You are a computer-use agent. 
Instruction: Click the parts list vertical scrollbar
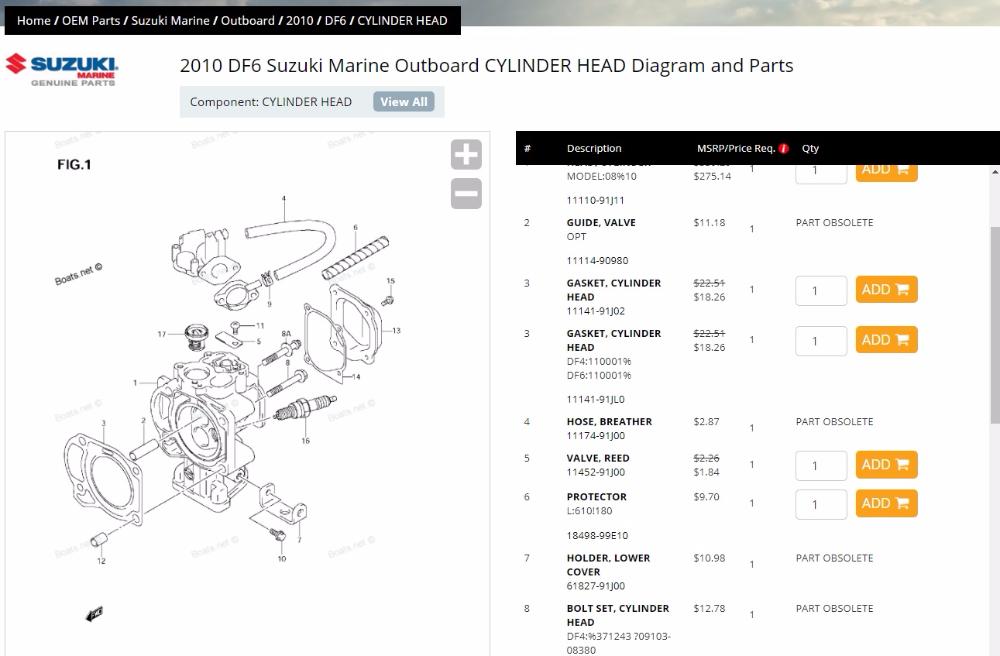coord(994,320)
